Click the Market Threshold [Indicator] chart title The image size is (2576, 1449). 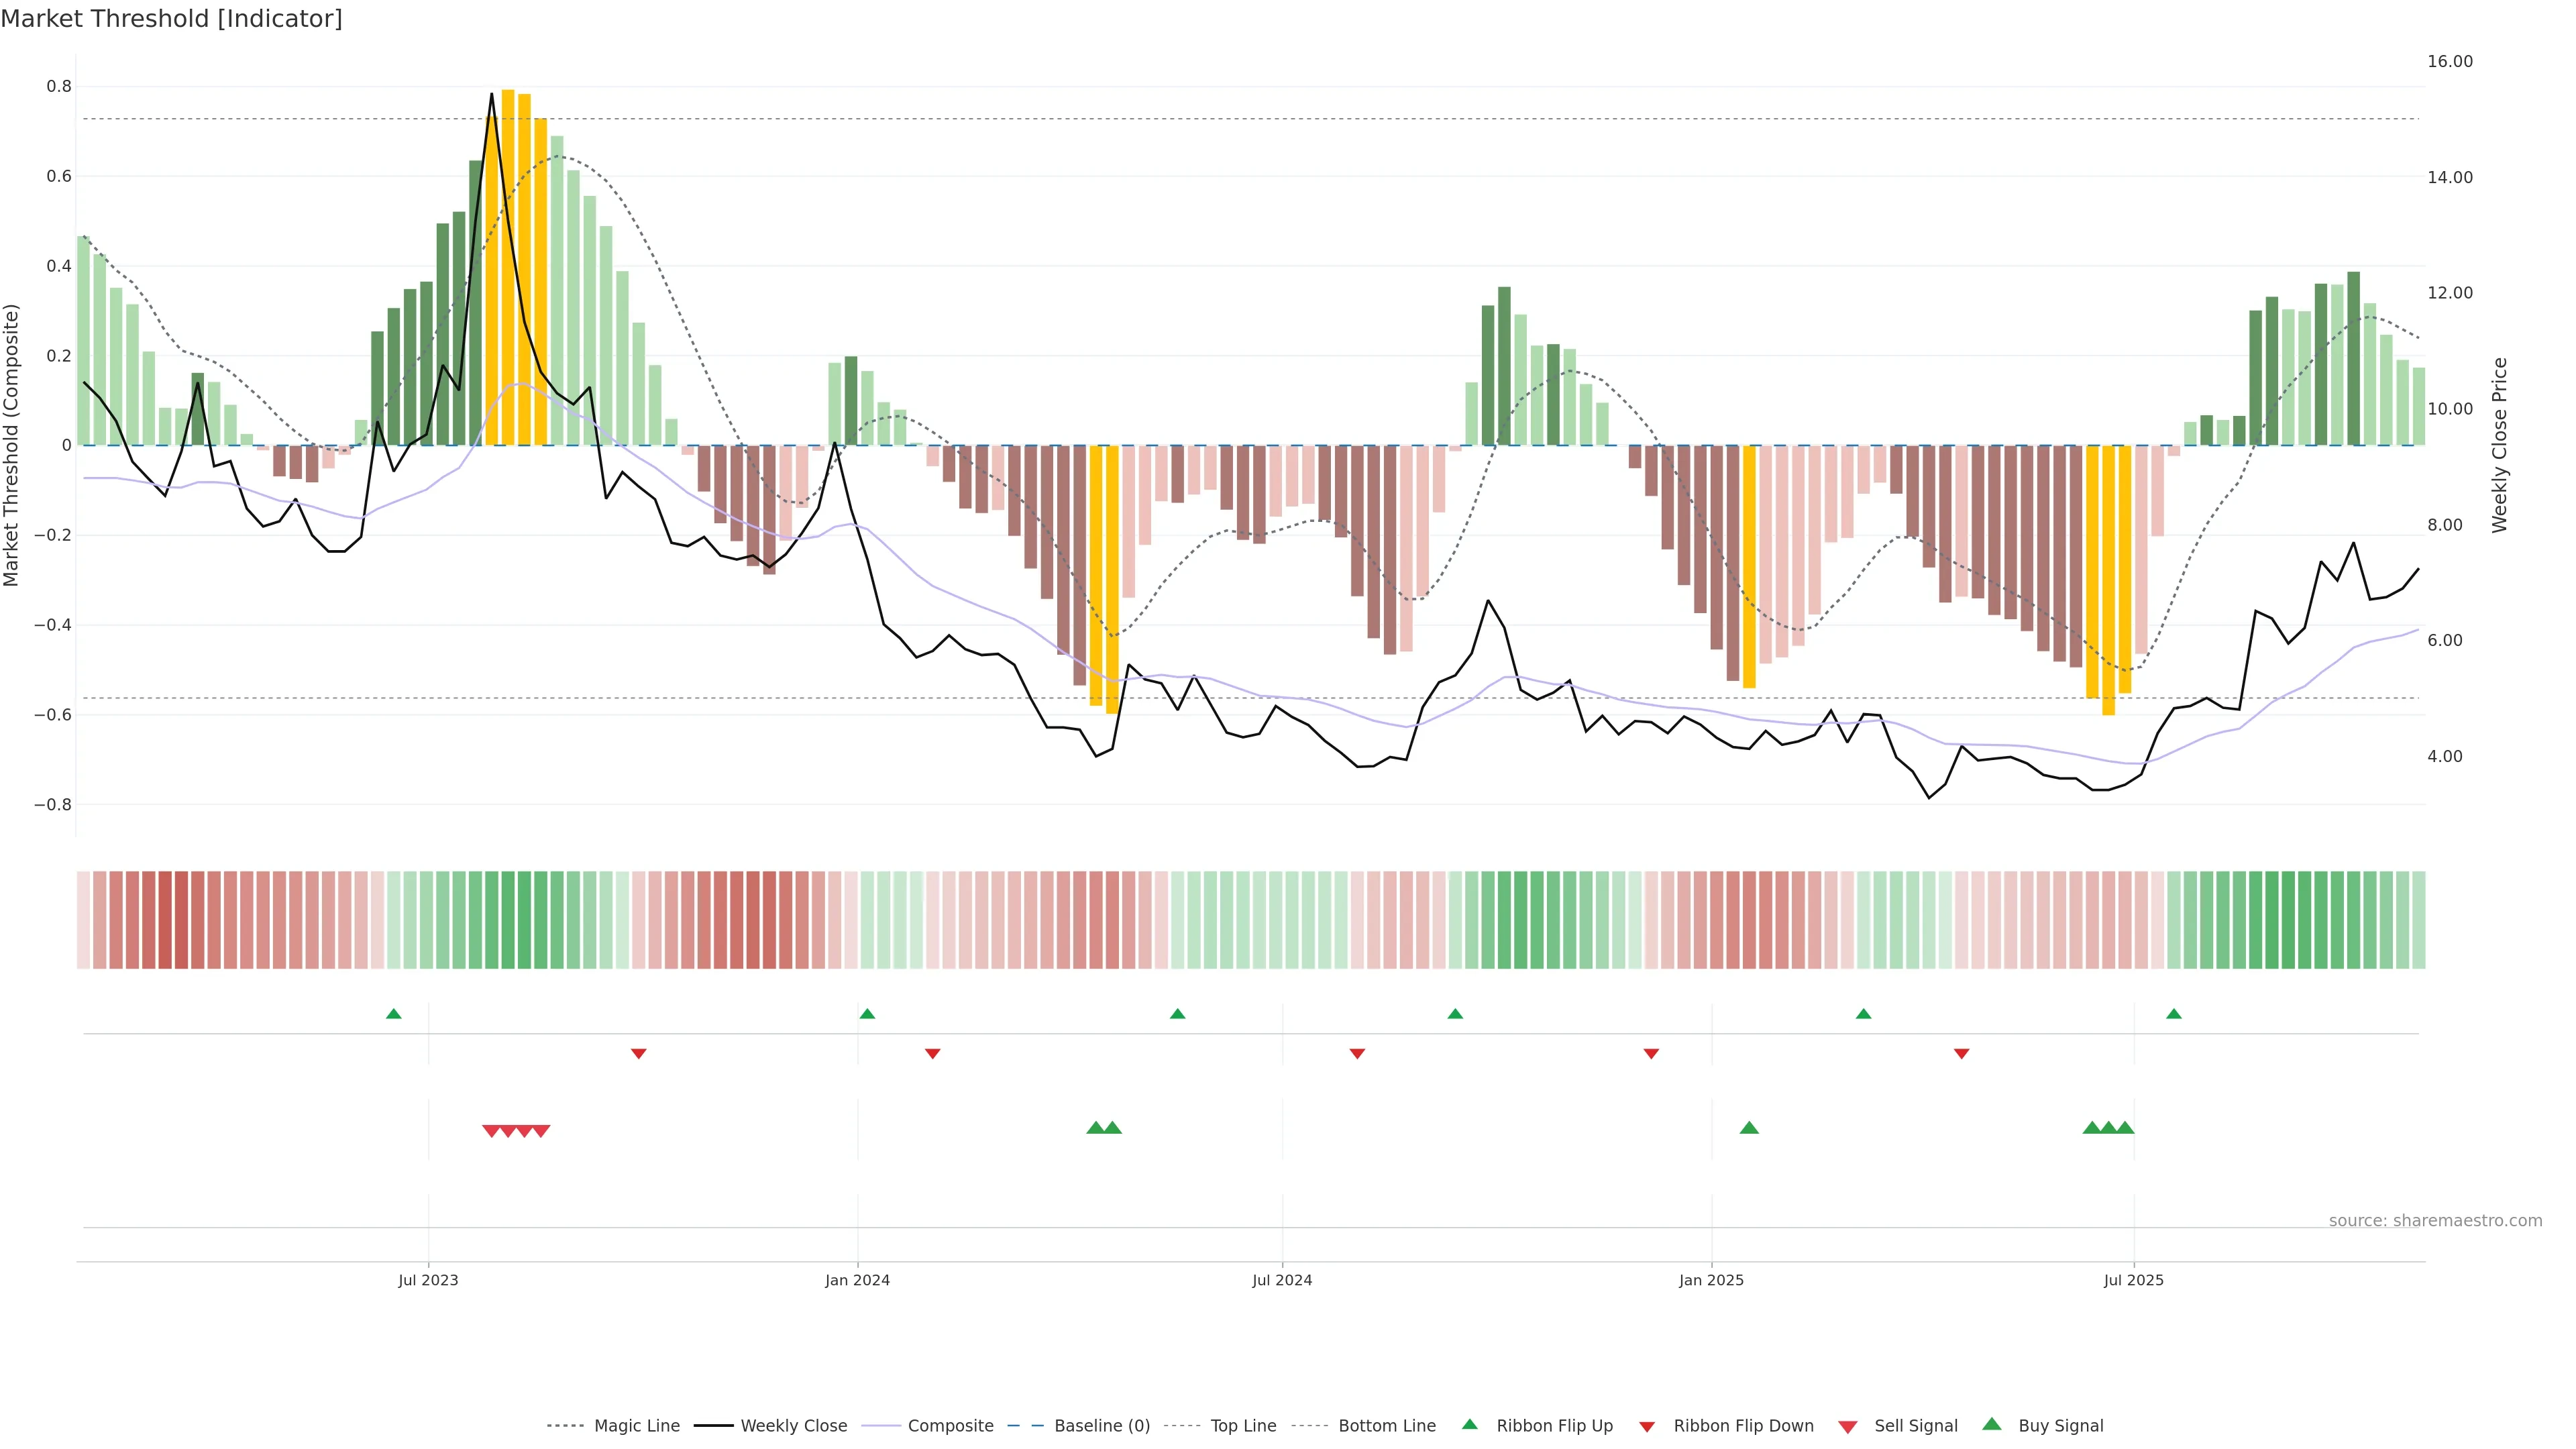coord(171,19)
